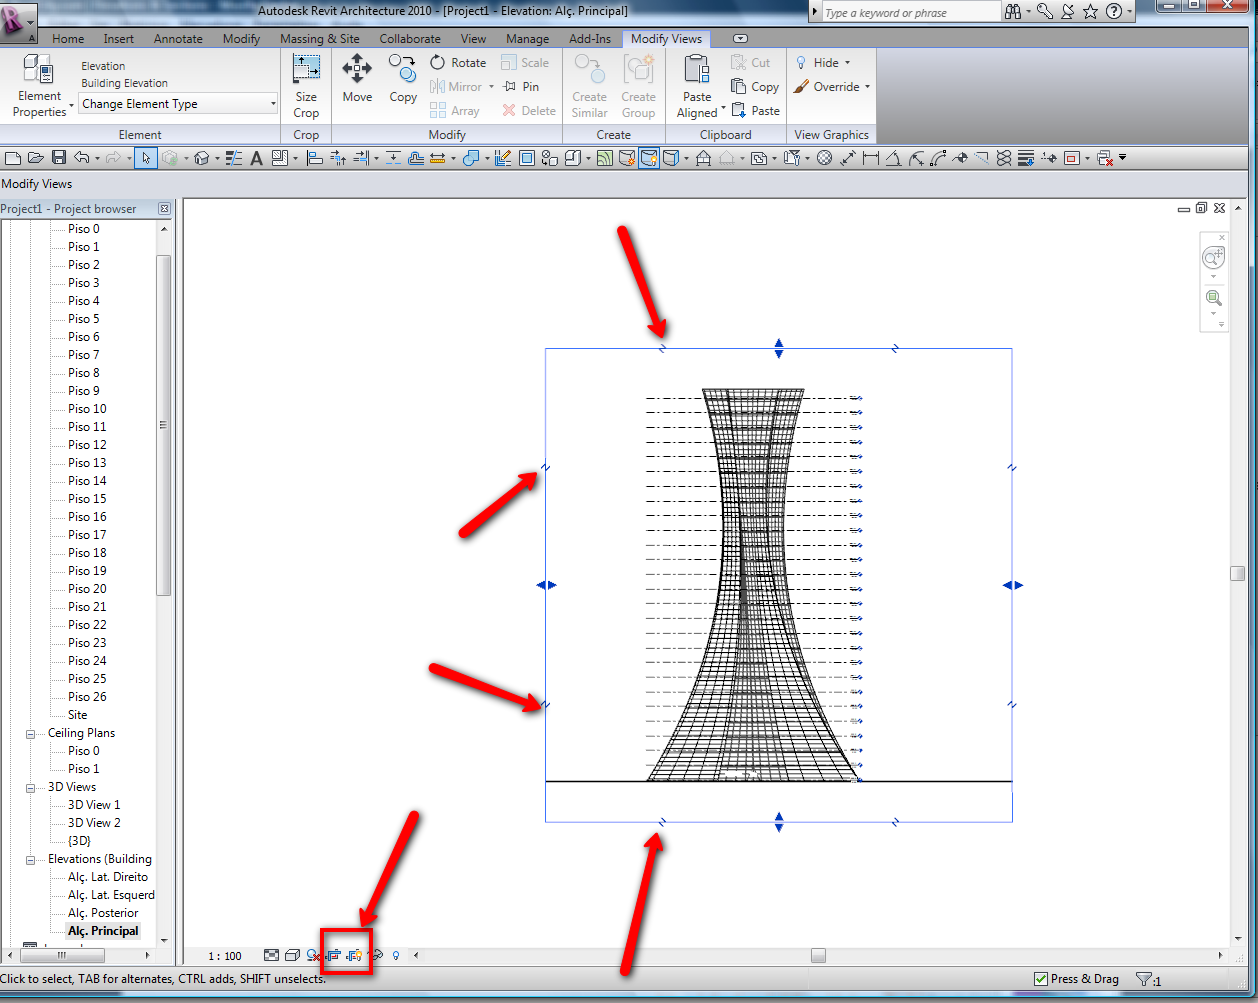The width and height of the screenshot is (1258, 1003).
Task: Select the Copy tool in Modify panel
Action: click(x=403, y=79)
